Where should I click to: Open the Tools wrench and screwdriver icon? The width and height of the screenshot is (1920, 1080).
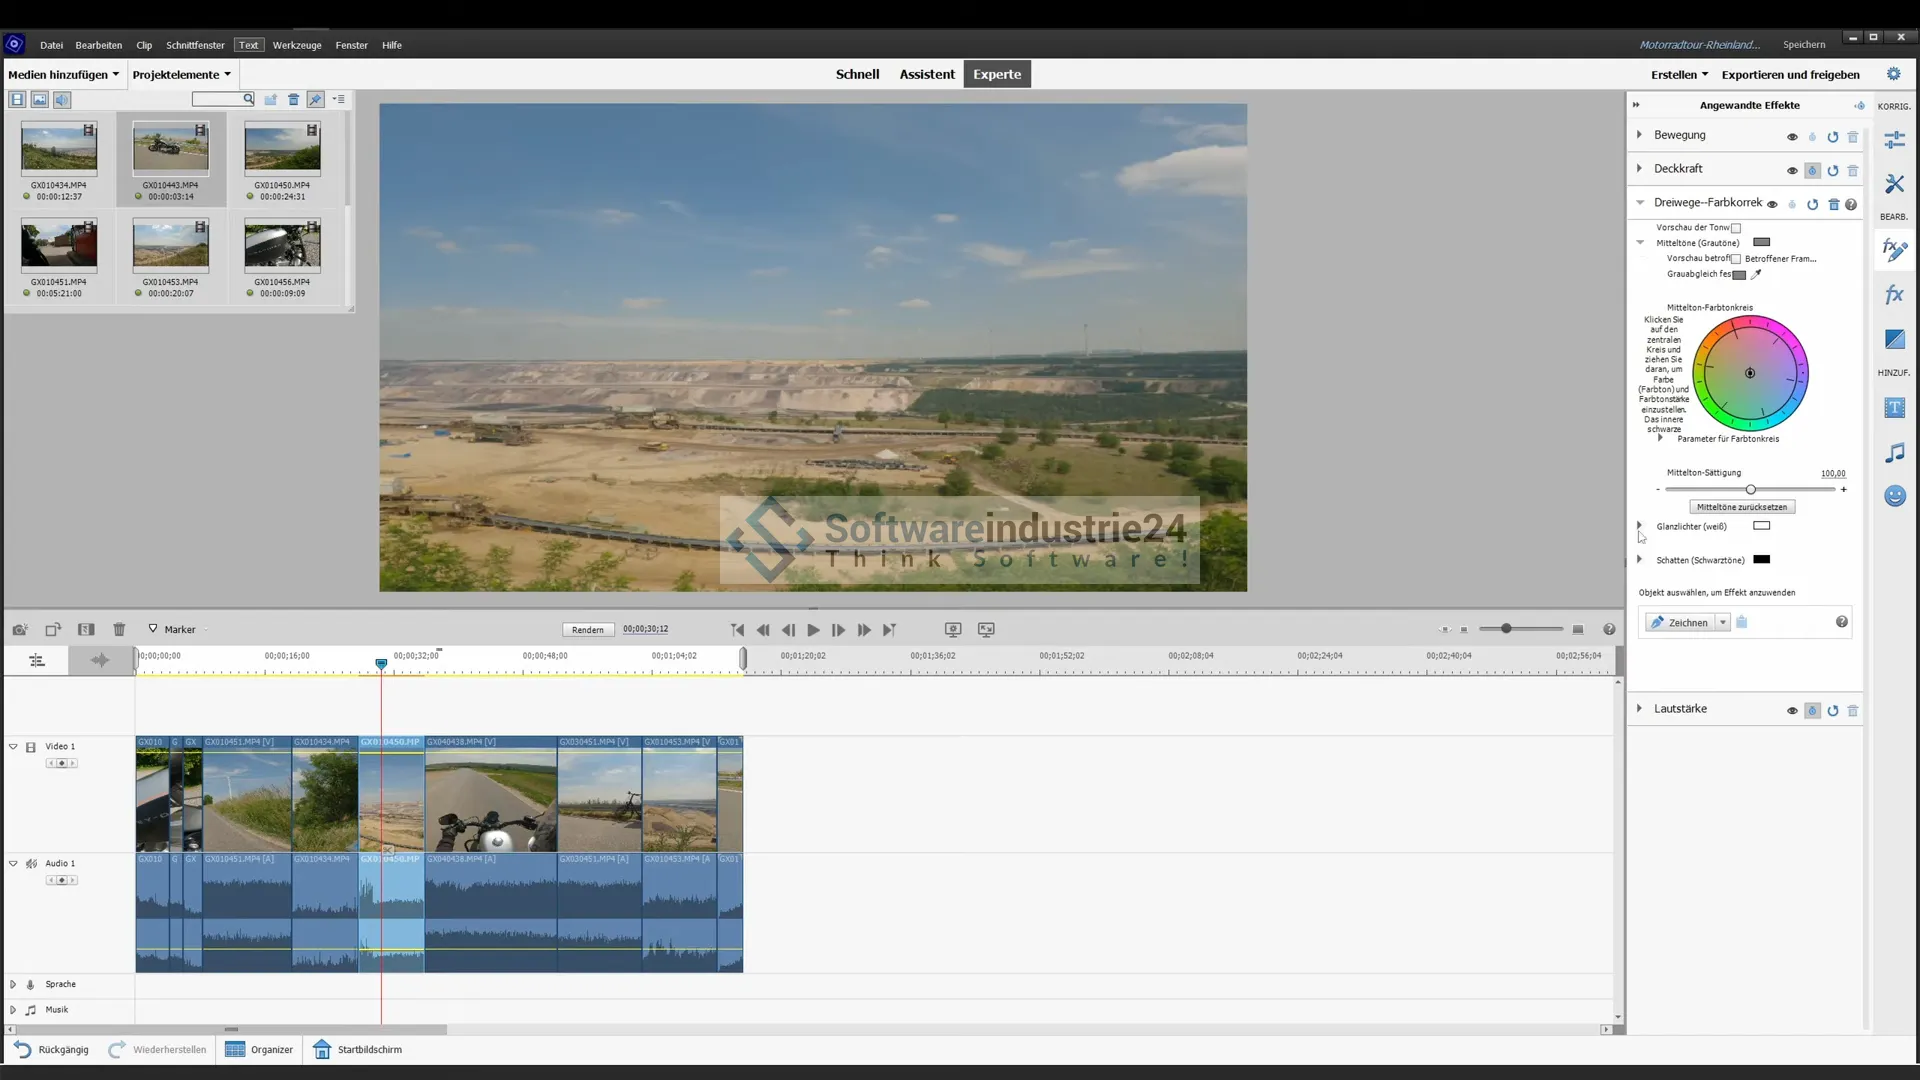click(1894, 184)
